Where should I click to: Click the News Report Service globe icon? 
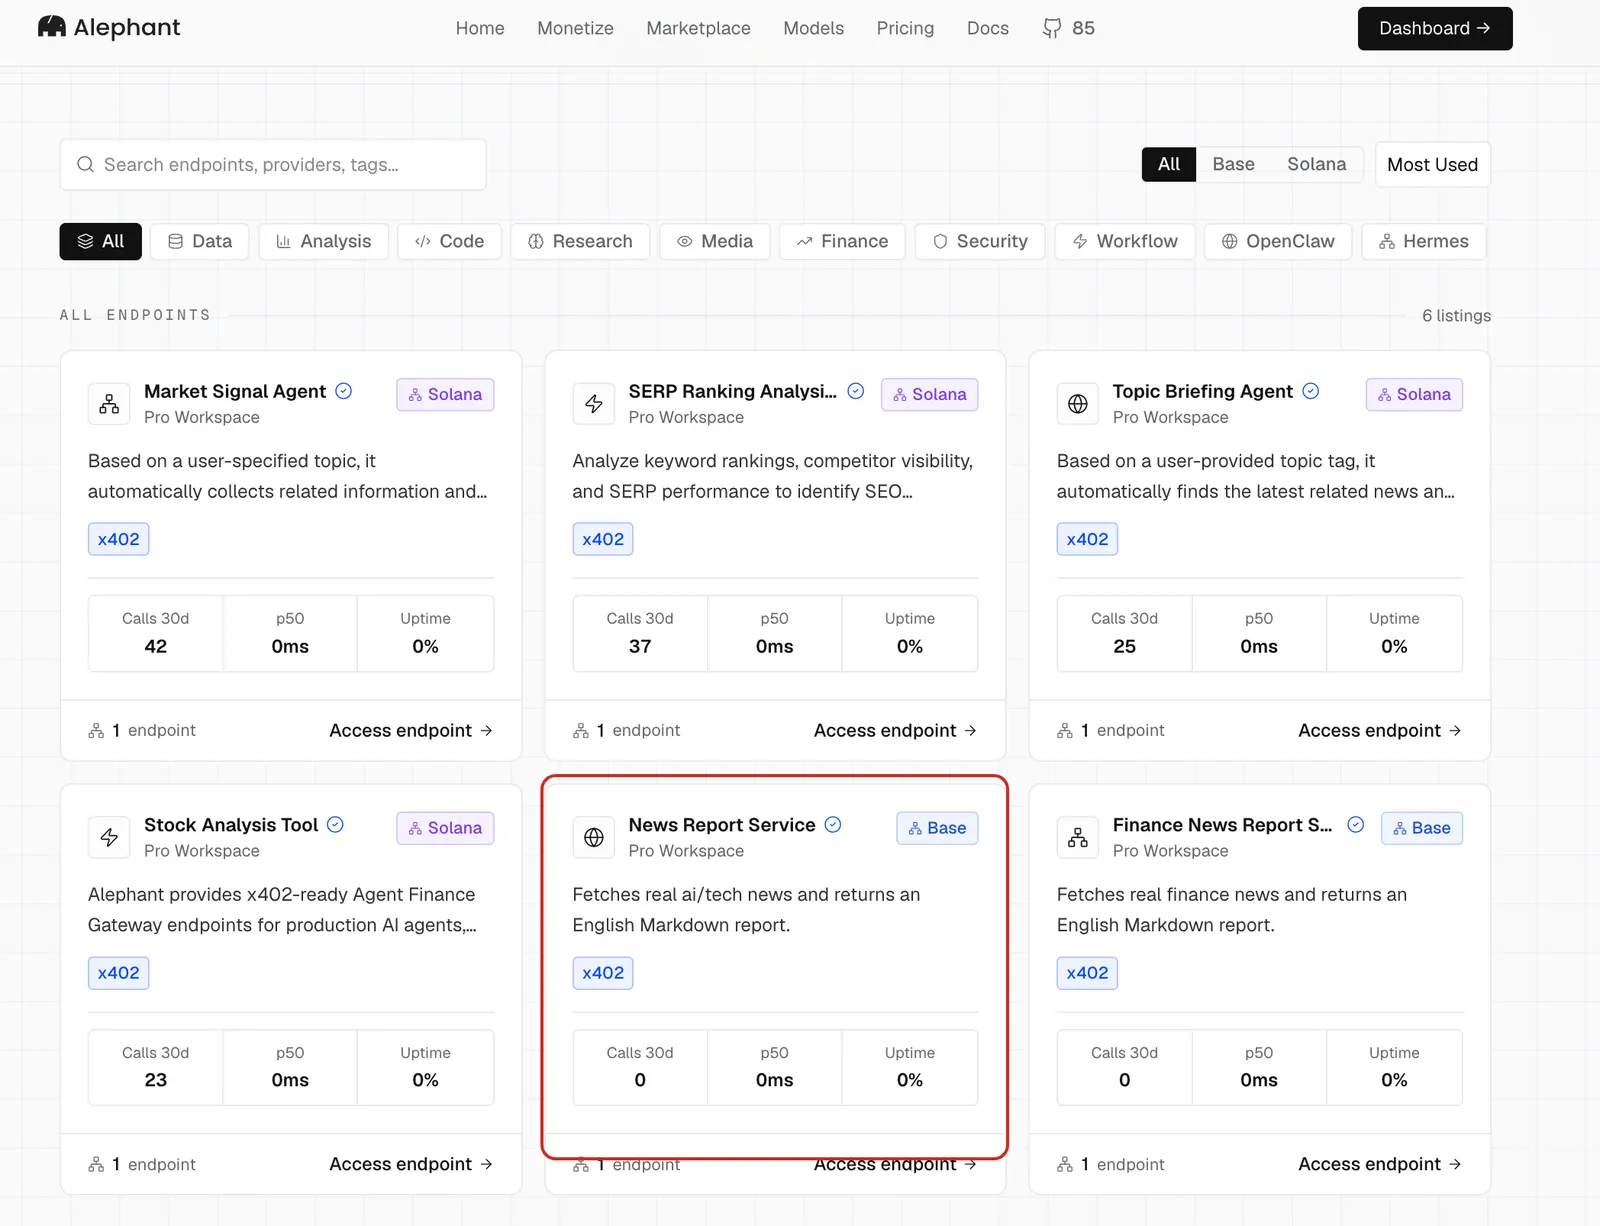point(594,837)
